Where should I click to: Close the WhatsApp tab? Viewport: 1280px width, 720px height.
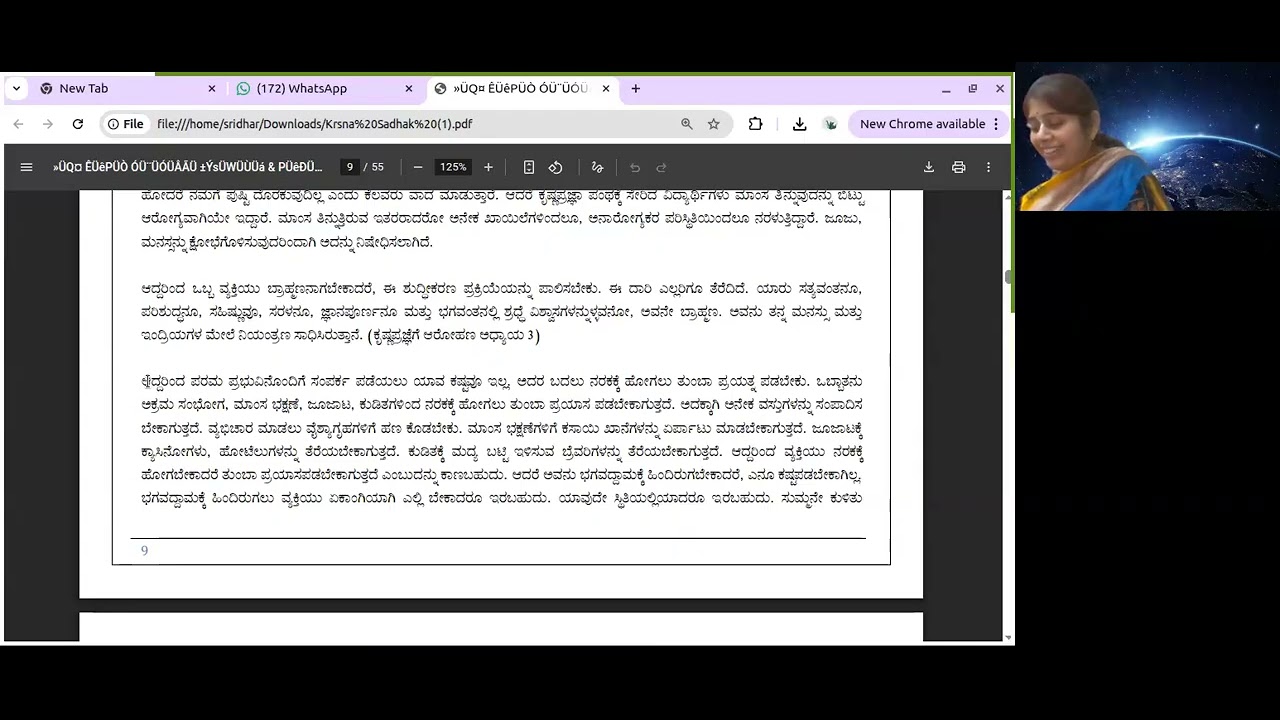[408, 88]
